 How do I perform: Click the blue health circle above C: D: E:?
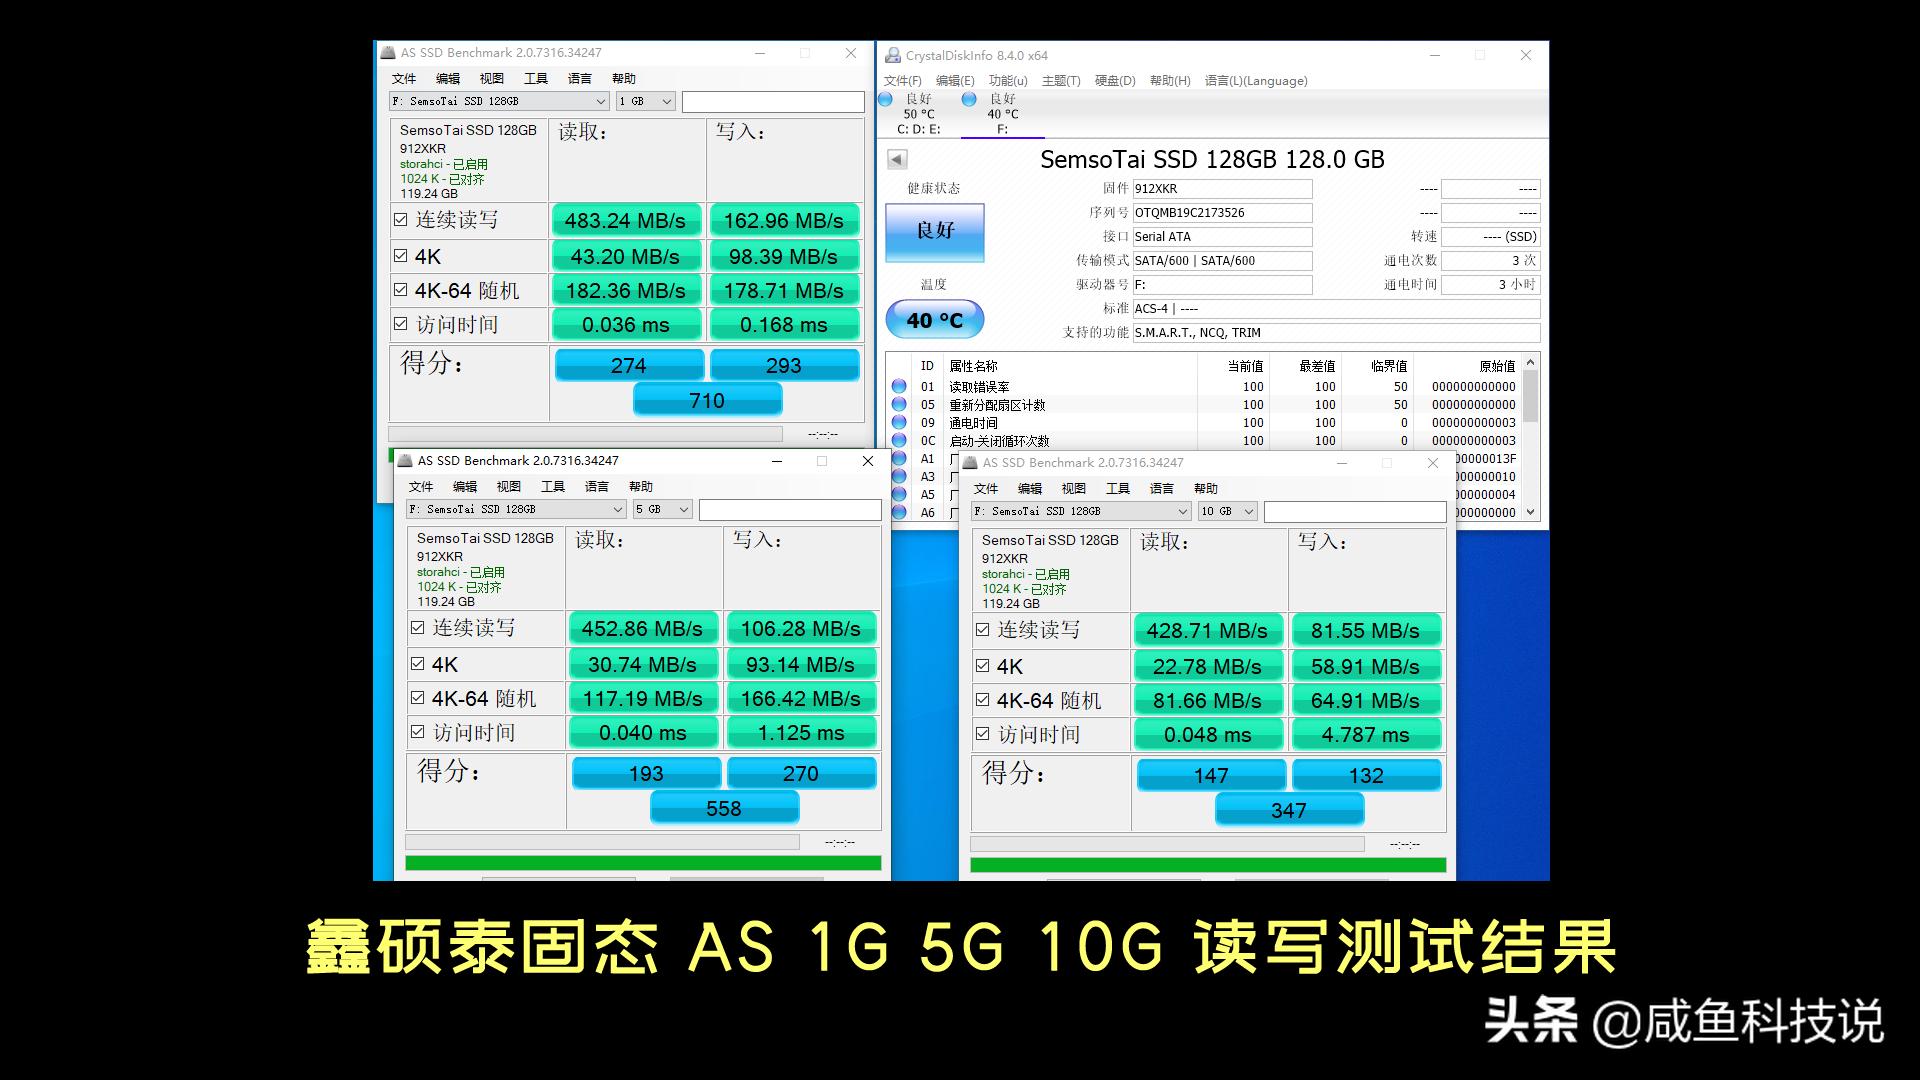point(884,99)
